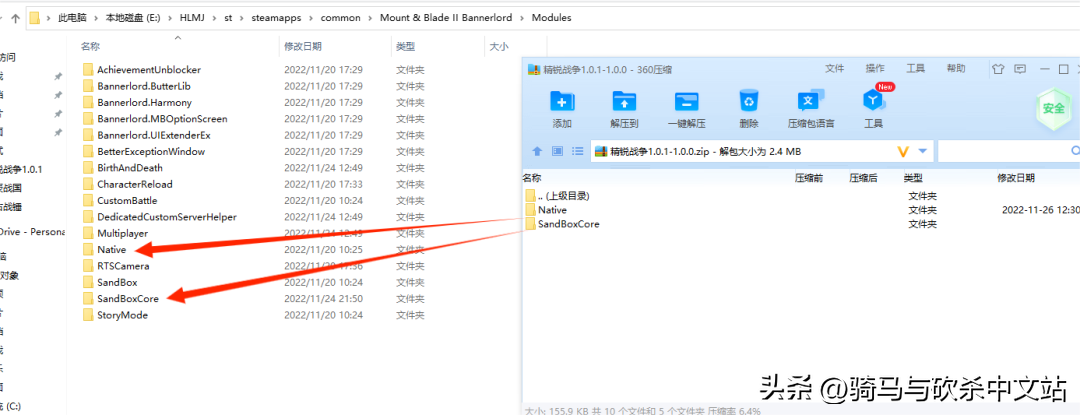Click the search input field in 360压缩
The image size is (1080, 415).
(x=1002, y=151)
